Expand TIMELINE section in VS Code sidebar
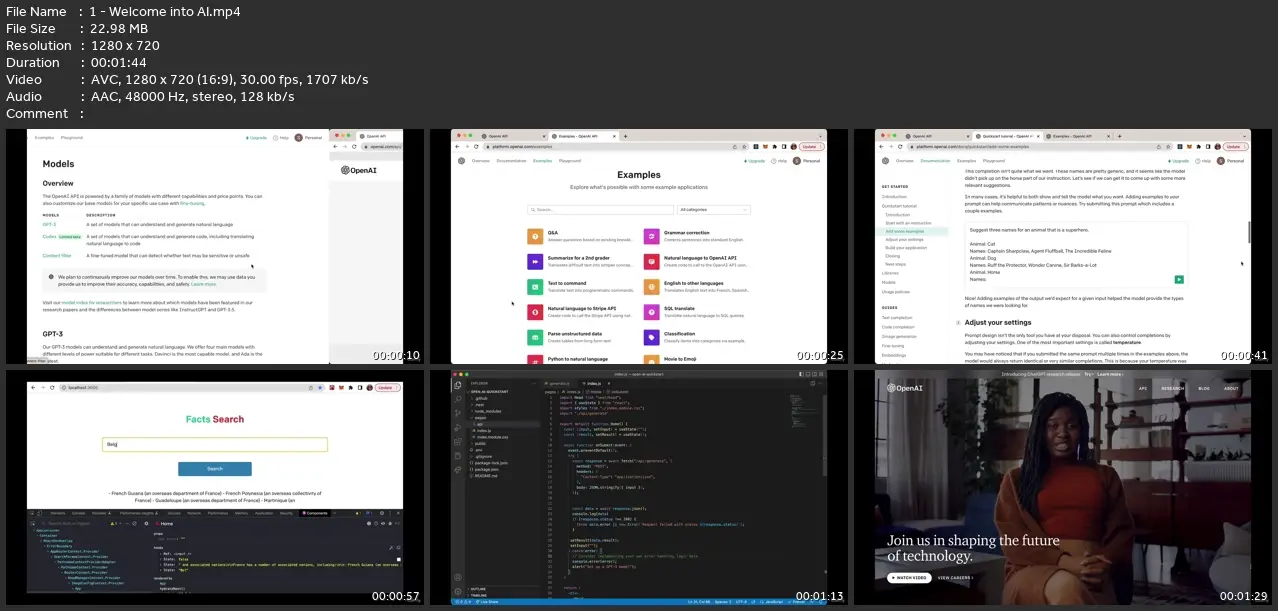Viewport: 1278px width, 611px height. (479, 594)
